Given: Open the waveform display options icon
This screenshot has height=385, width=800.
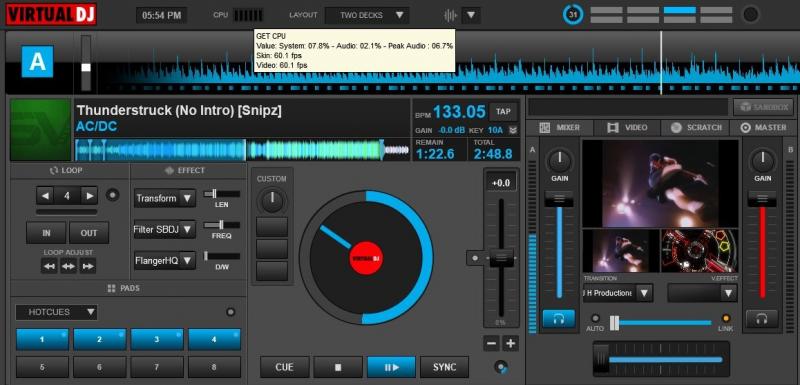Looking at the screenshot, I should 450,15.
